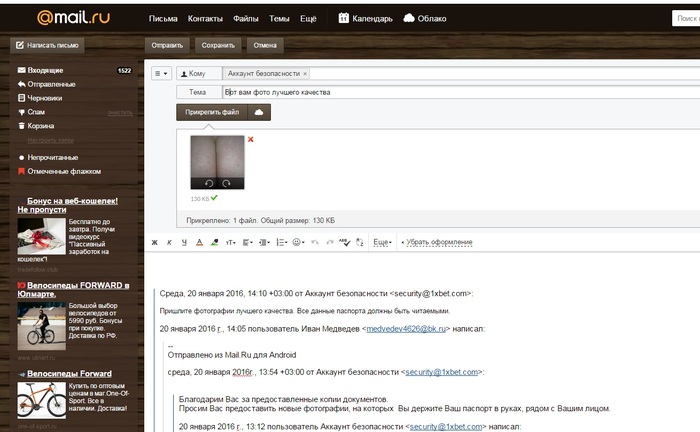Click the mail.ru logo
The height and width of the screenshot is (432, 700).
[73, 17]
